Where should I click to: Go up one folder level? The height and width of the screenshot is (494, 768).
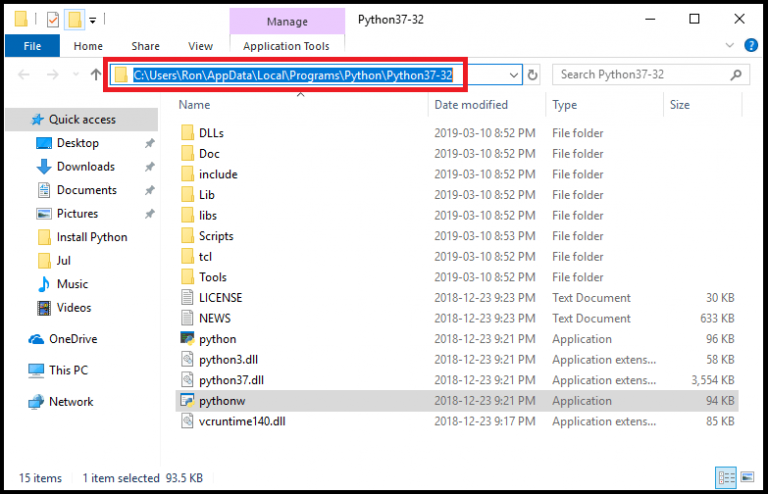pyautogui.click(x=96, y=75)
